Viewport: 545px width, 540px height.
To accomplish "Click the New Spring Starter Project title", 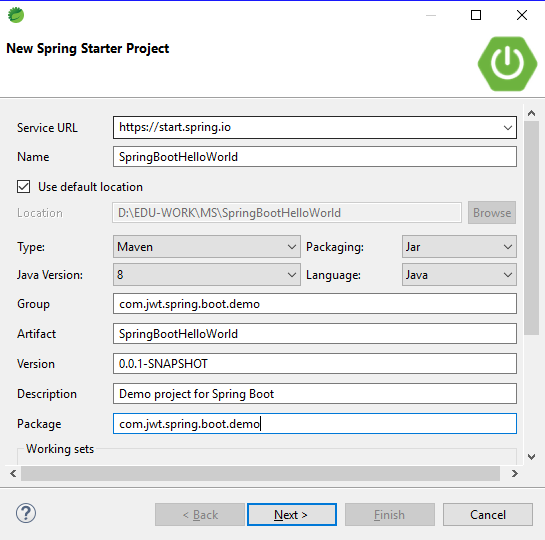I will point(88,48).
